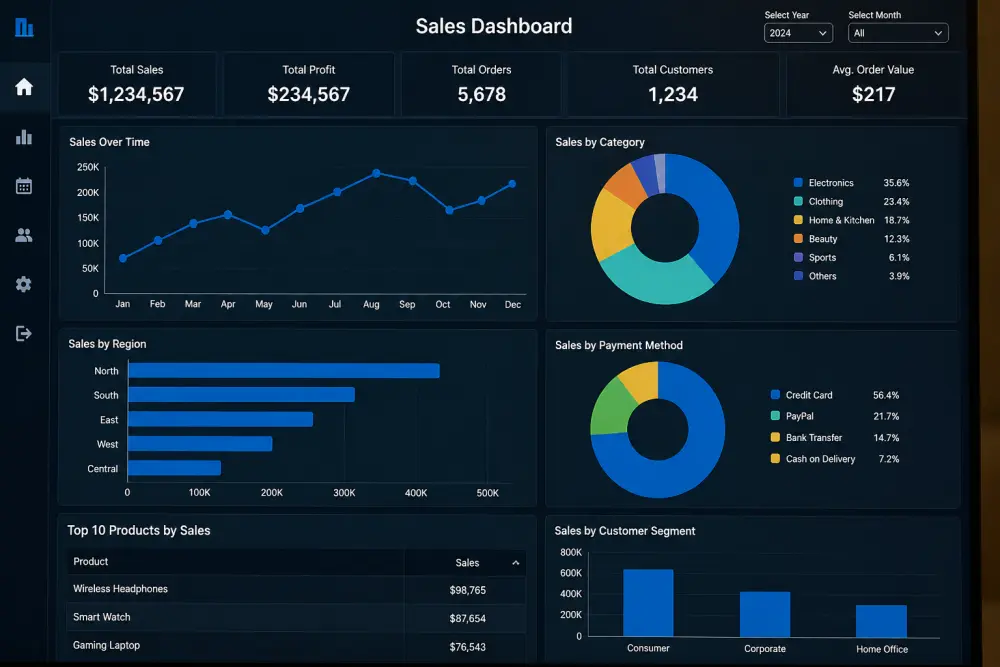Click the May data point on line chart

pyautogui.click(x=265, y=230)
